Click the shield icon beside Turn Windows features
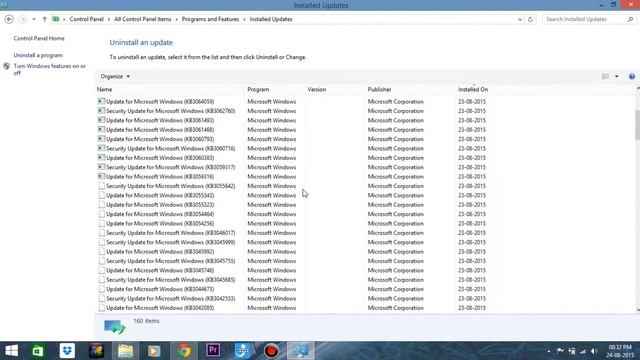640x360 pixels. pos(7,66)
